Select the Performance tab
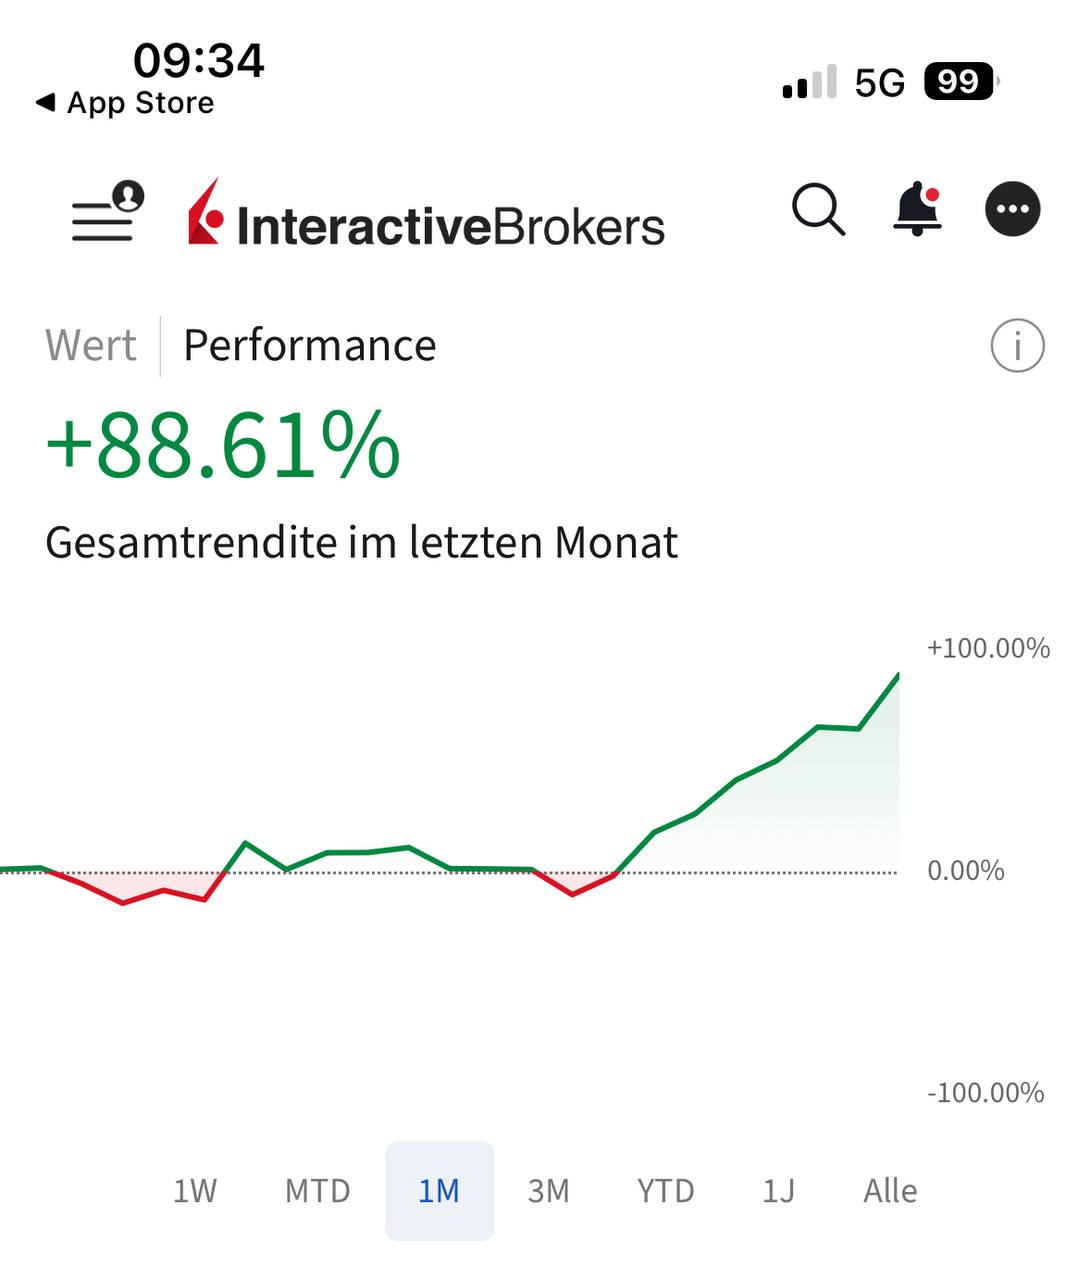The height and width of the screenshot is (1280, 1091). pos(310,346)
